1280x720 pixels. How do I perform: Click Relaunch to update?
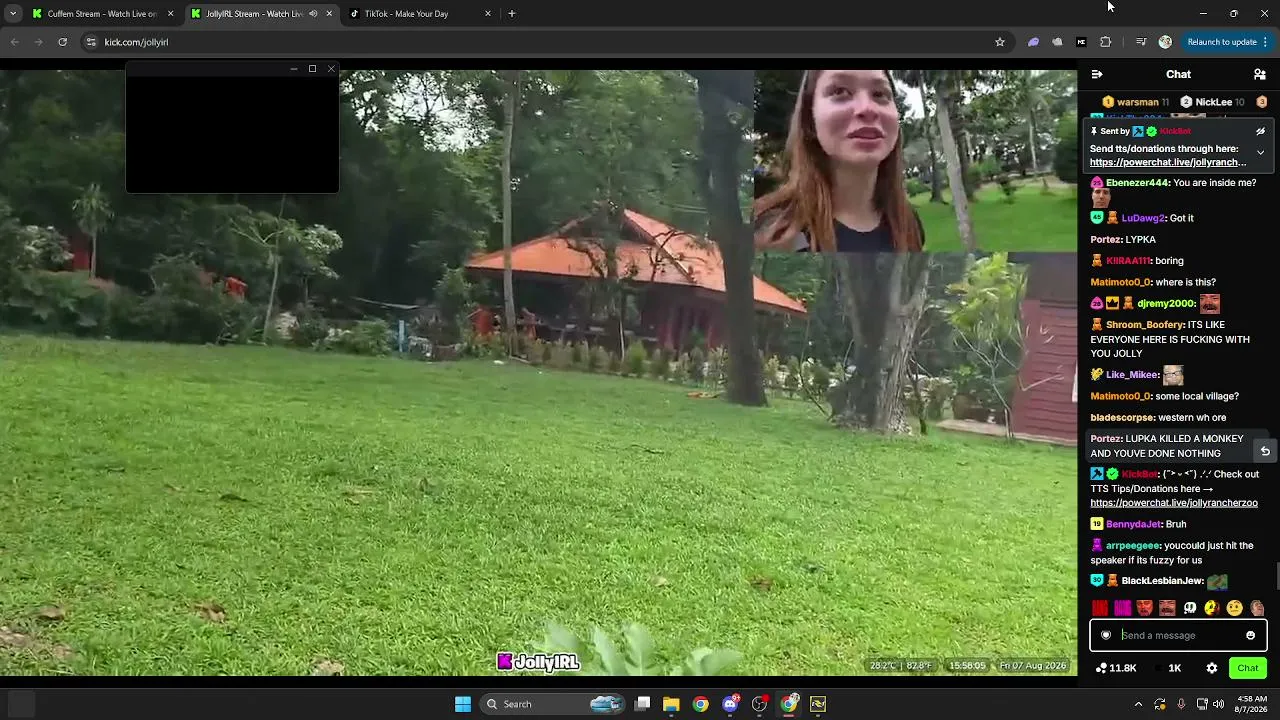1222,42
